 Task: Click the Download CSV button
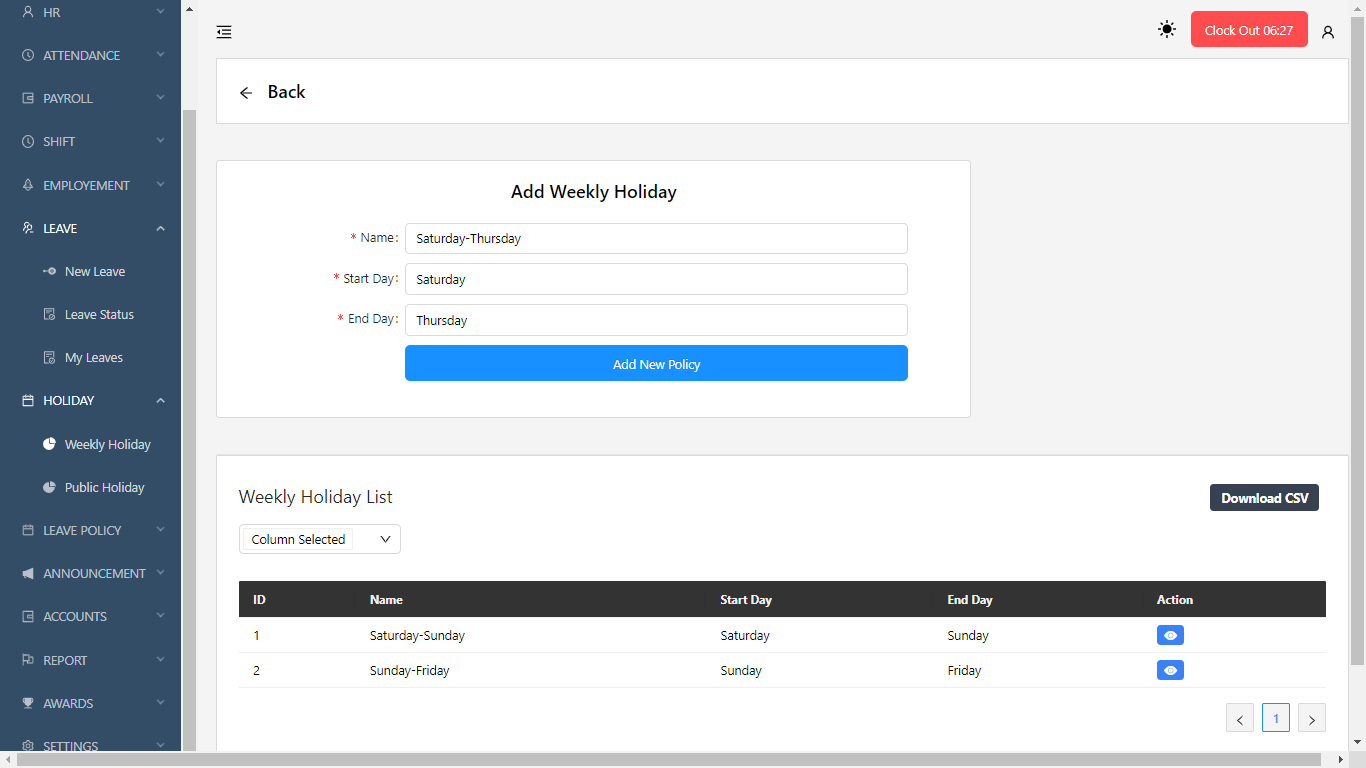pyautogui.click(x=1264, y=498)
